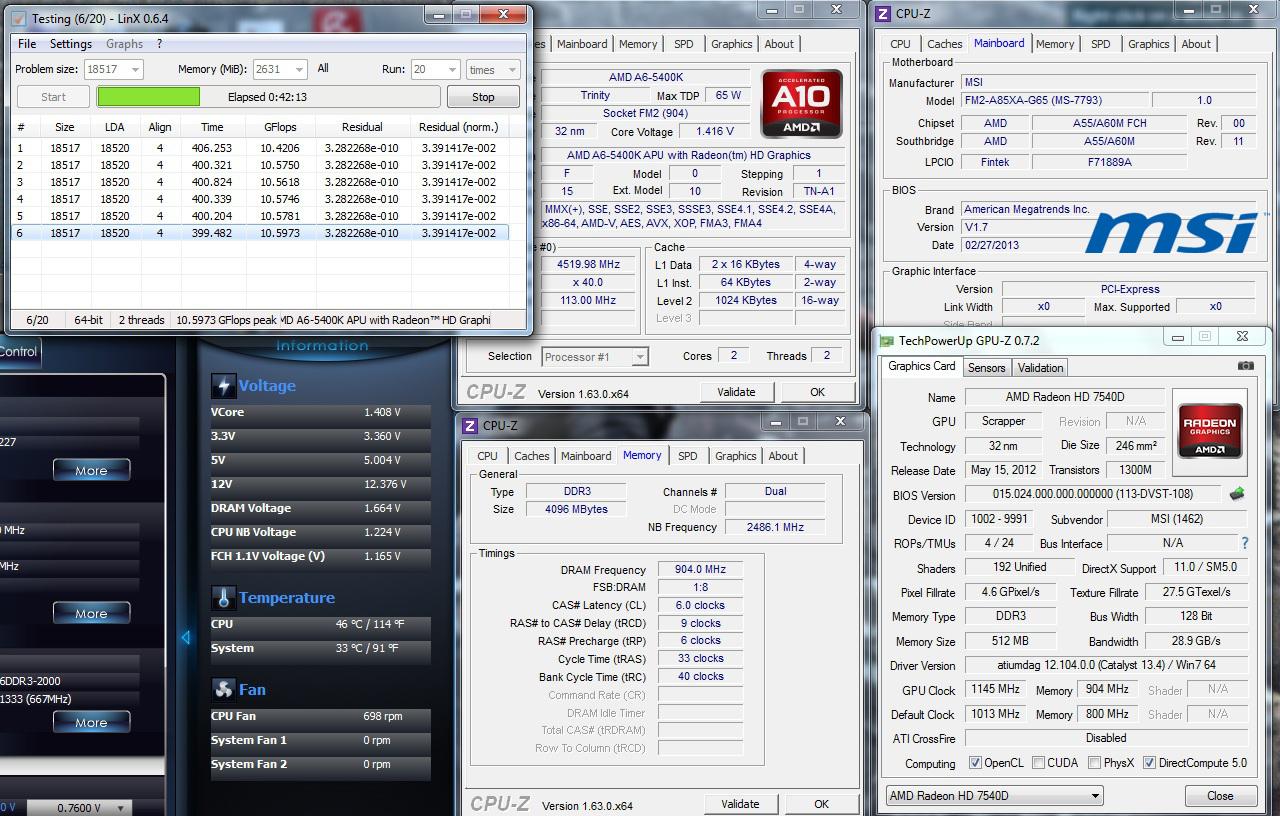Click GPU-Z title bar app icon
The image size is (1280, 816).
(x=887, y=340)
